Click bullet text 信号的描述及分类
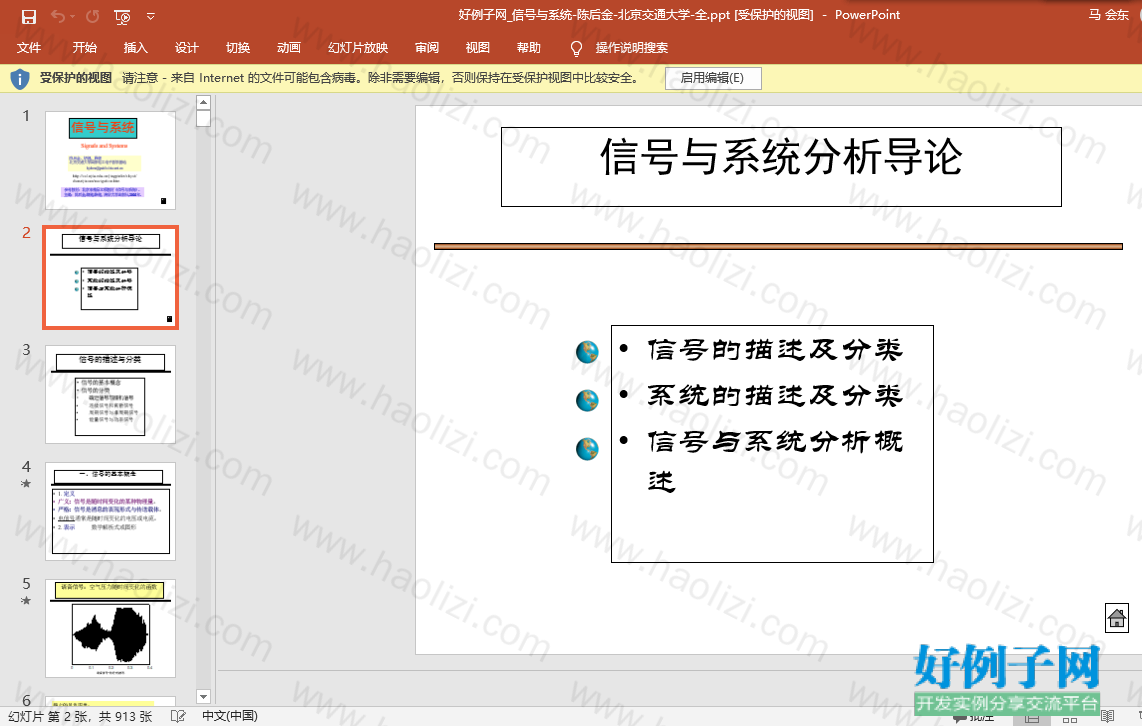The height and width of the screenshot is (726, 1142). pos(776,350)
